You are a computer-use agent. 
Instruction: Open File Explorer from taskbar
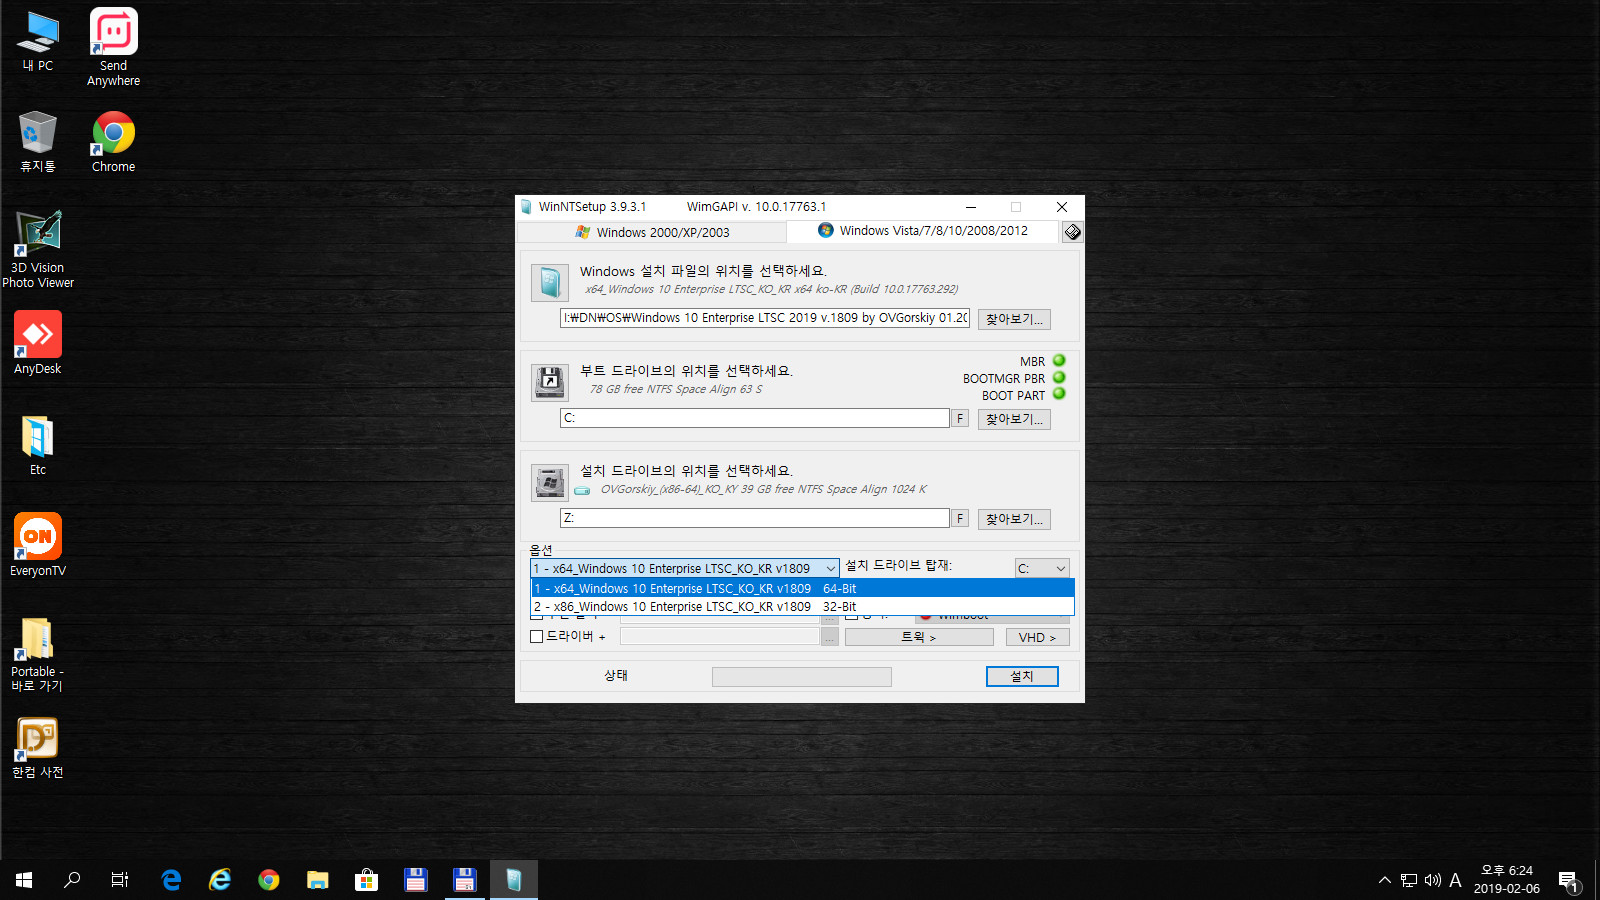coord(318,880)
